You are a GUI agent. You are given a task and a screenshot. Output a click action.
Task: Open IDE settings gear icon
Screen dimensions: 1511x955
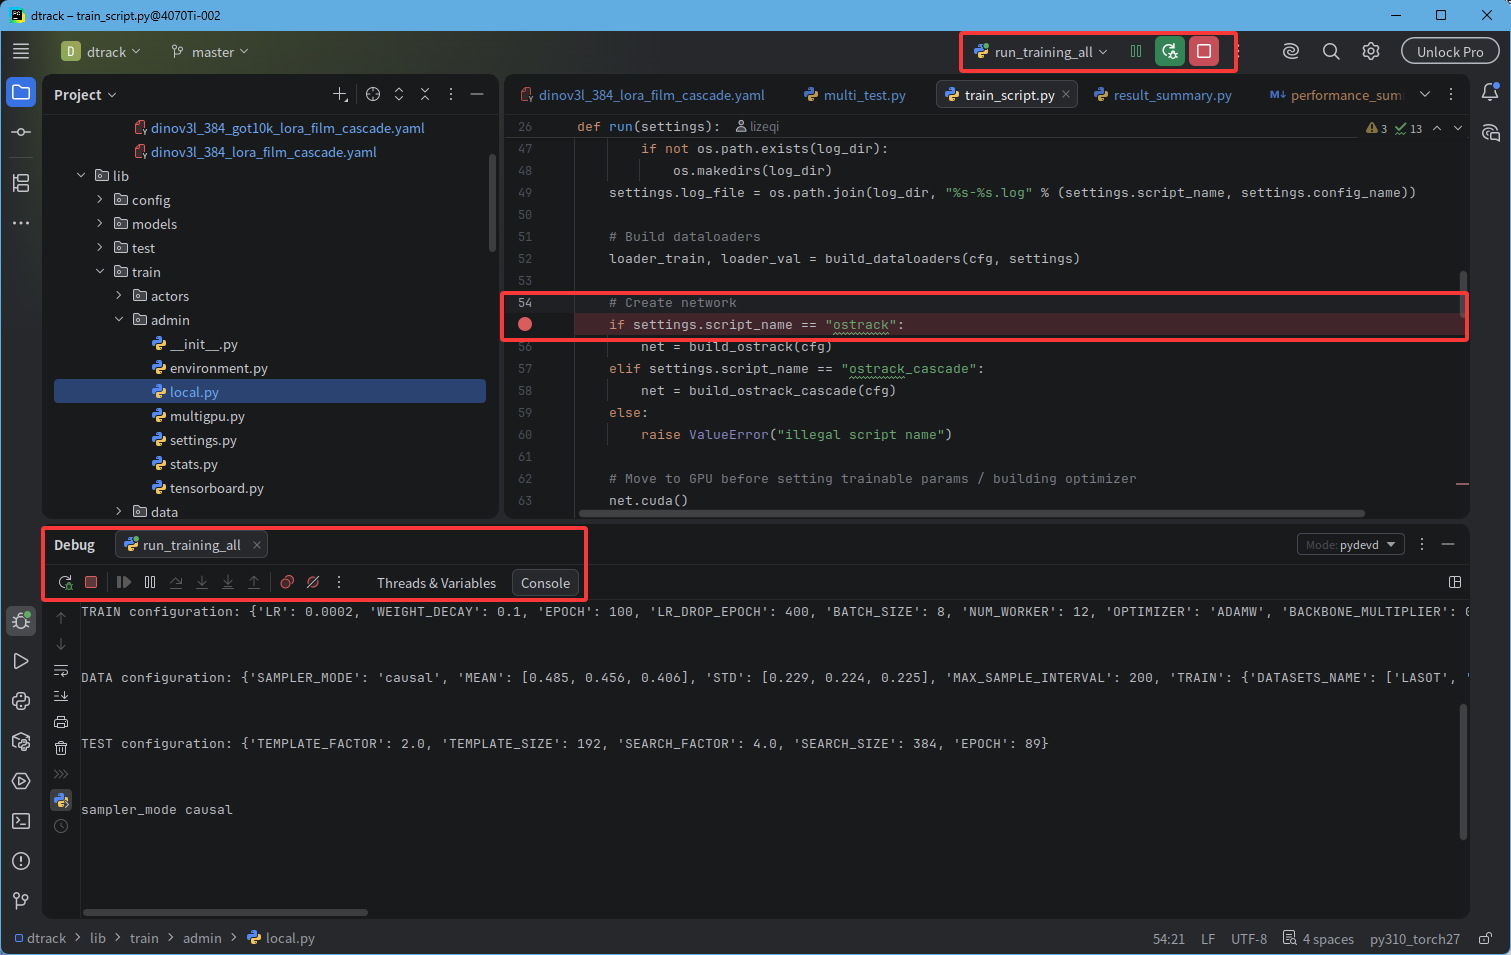[1371, 52]
